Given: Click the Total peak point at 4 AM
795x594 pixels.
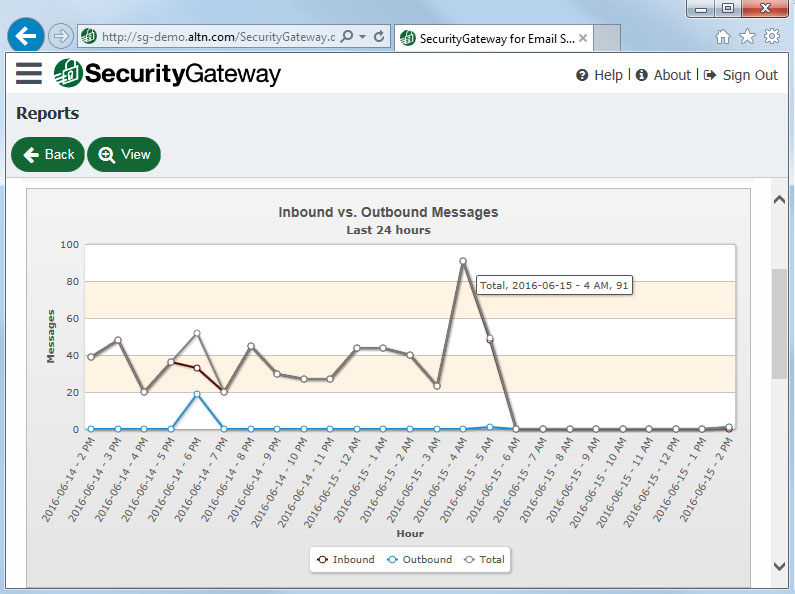Looking at the screenshot, I should (463, 261).
